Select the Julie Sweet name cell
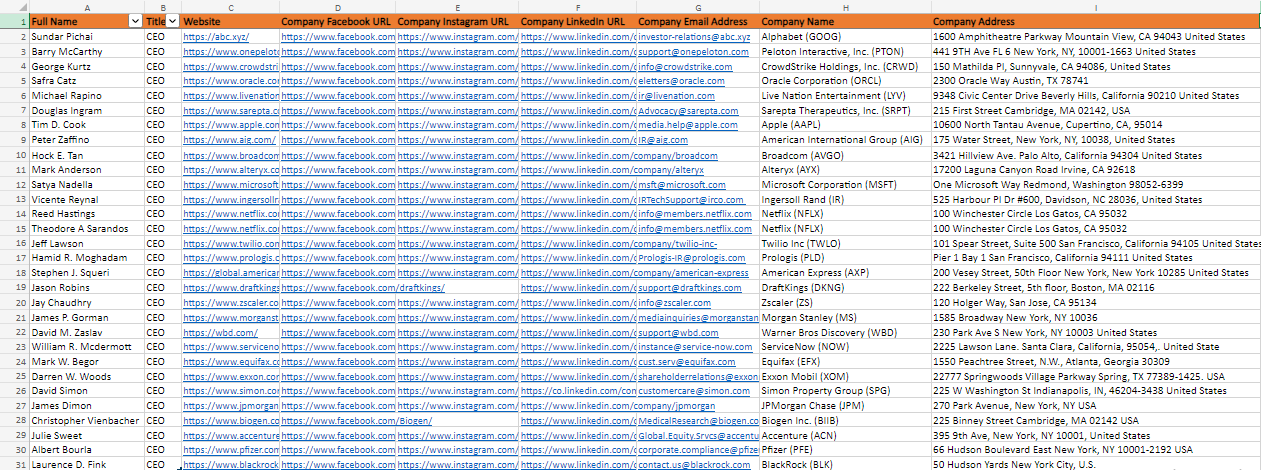The image size is (1261, 470). 86,436
